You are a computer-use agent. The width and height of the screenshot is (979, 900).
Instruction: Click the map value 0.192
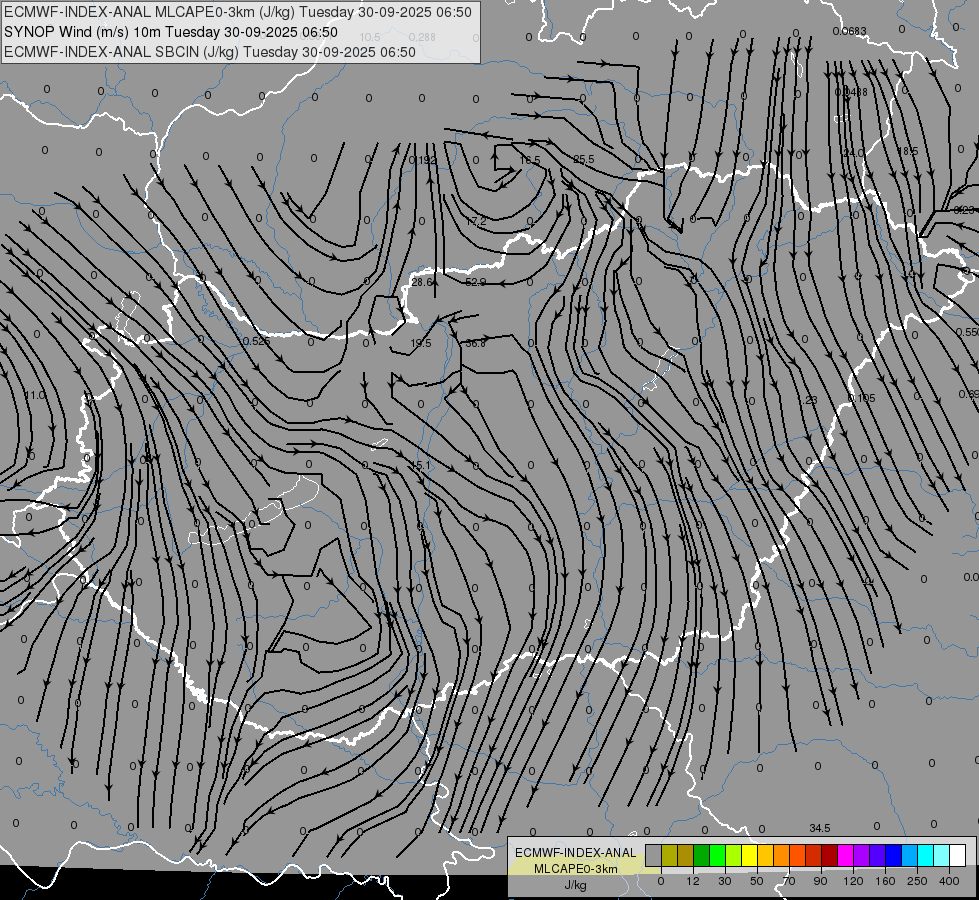[x=423, y=161]
